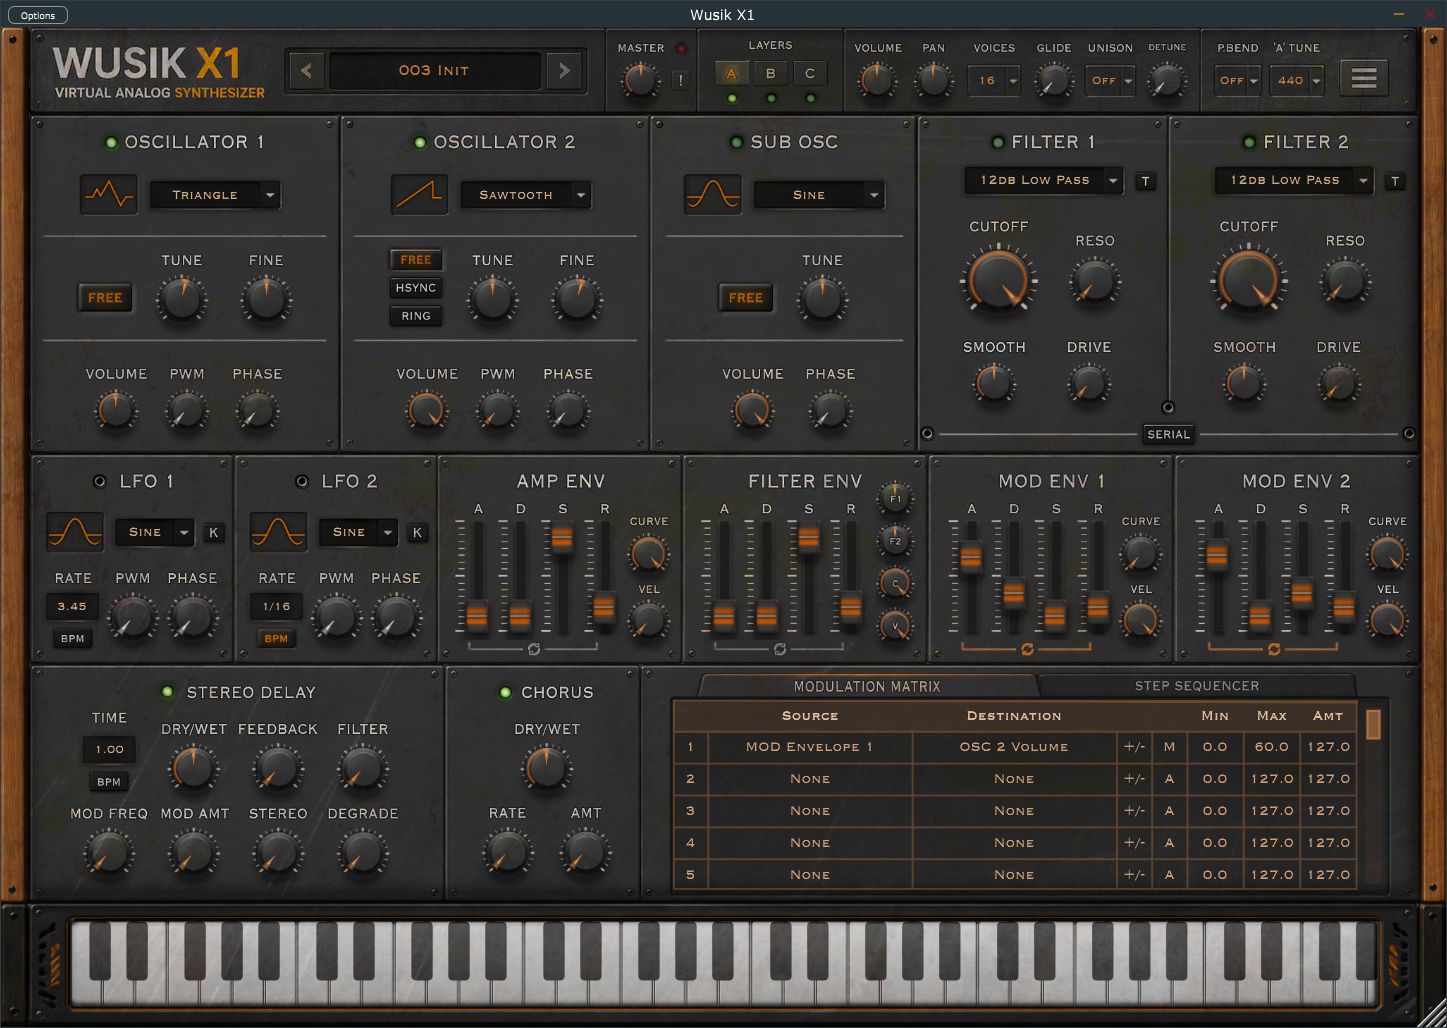Open the hamburger main menu
Image resolution: width=1447 pixels, height=1028 pixels.
[x=1364, y=78]
